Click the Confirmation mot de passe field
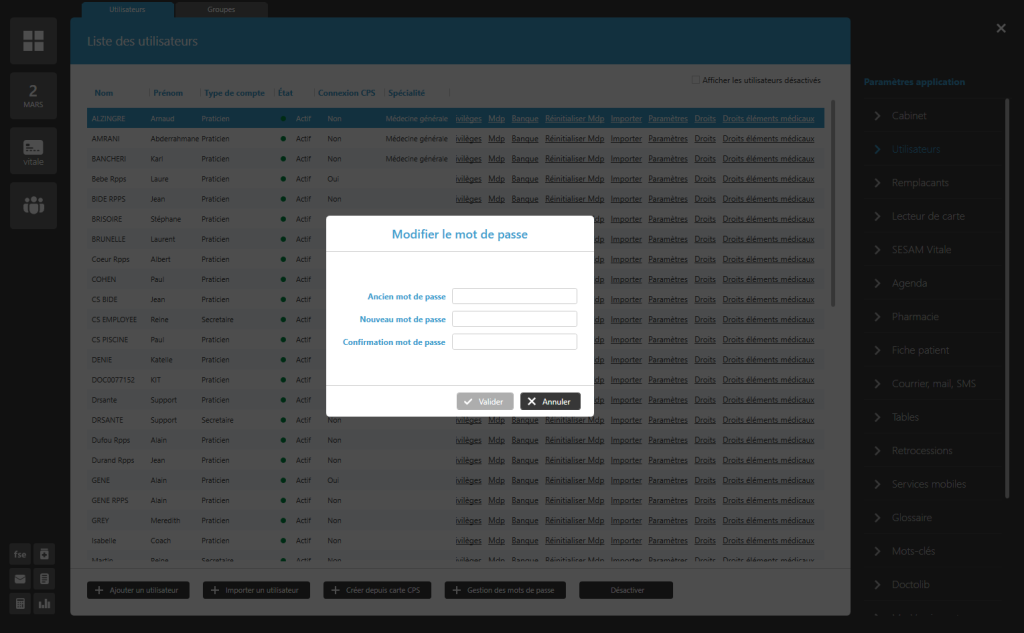Screen dimensions: 1024x633 click(514, 342)
